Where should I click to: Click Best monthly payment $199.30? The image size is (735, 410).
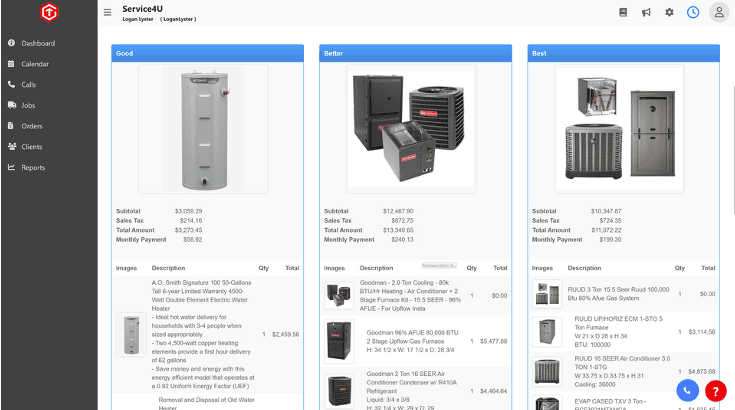(610, 239)
